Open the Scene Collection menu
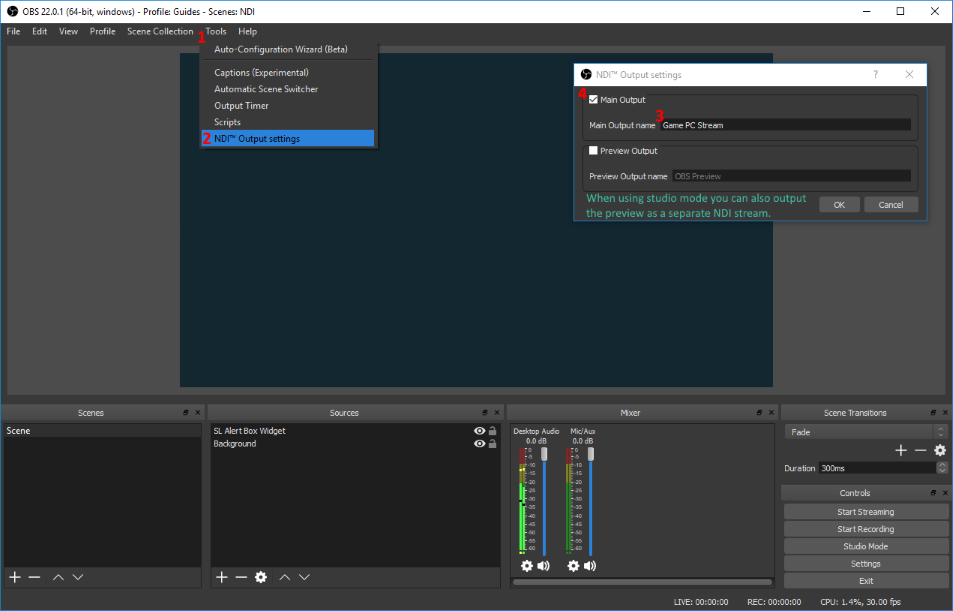This screenshot has height=611, width=953. 160,32
